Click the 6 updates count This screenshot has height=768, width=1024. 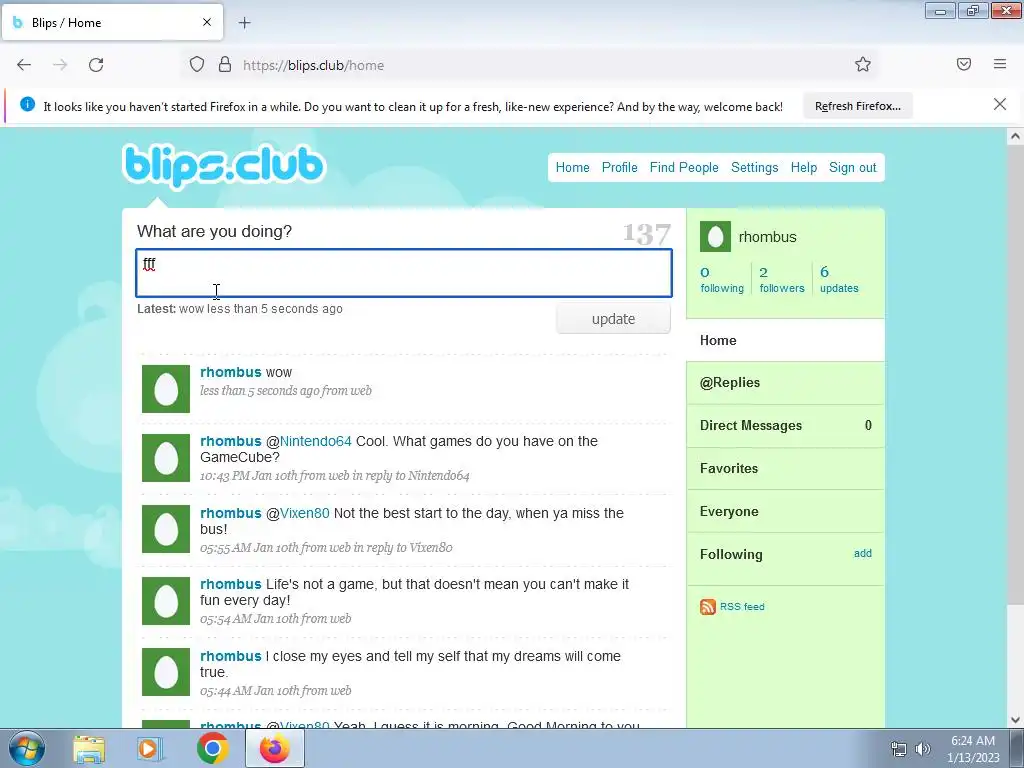pyautogui.click(x=839, y=279)
